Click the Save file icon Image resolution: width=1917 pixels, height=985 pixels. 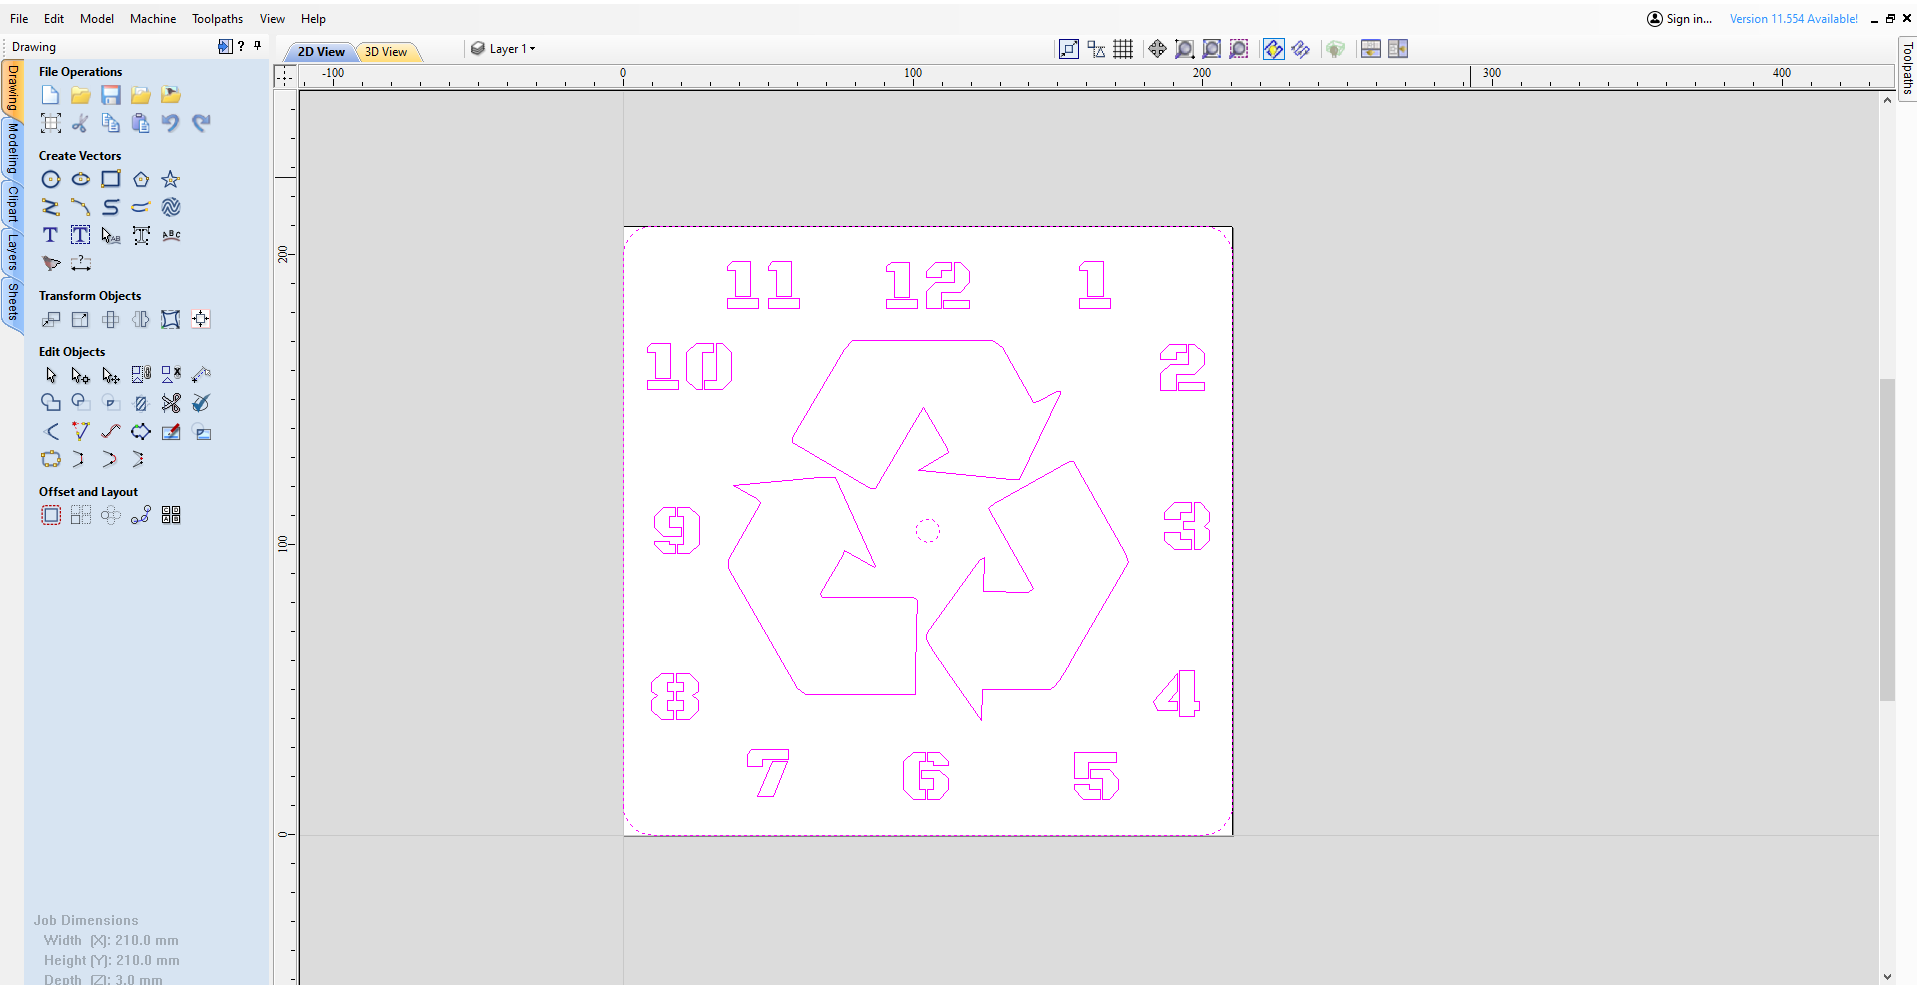[111, 95]
